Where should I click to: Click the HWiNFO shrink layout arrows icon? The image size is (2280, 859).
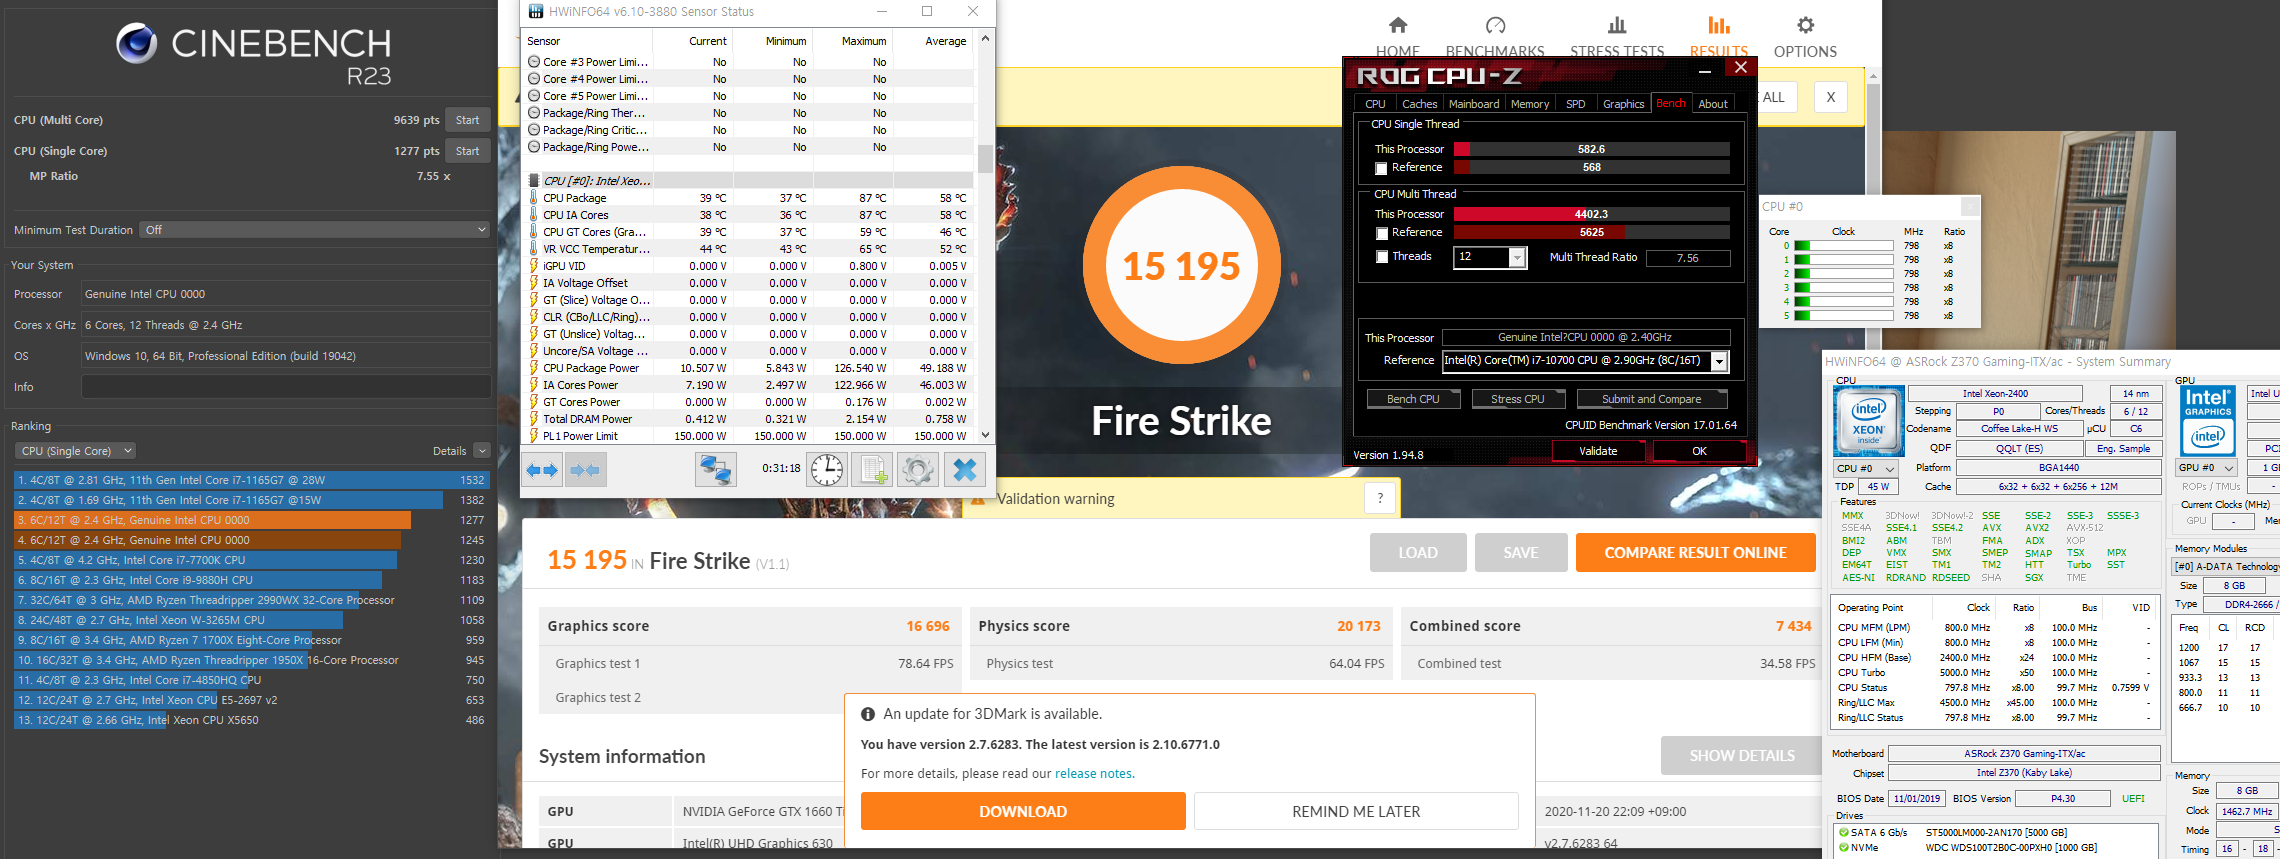click(585, 470)
